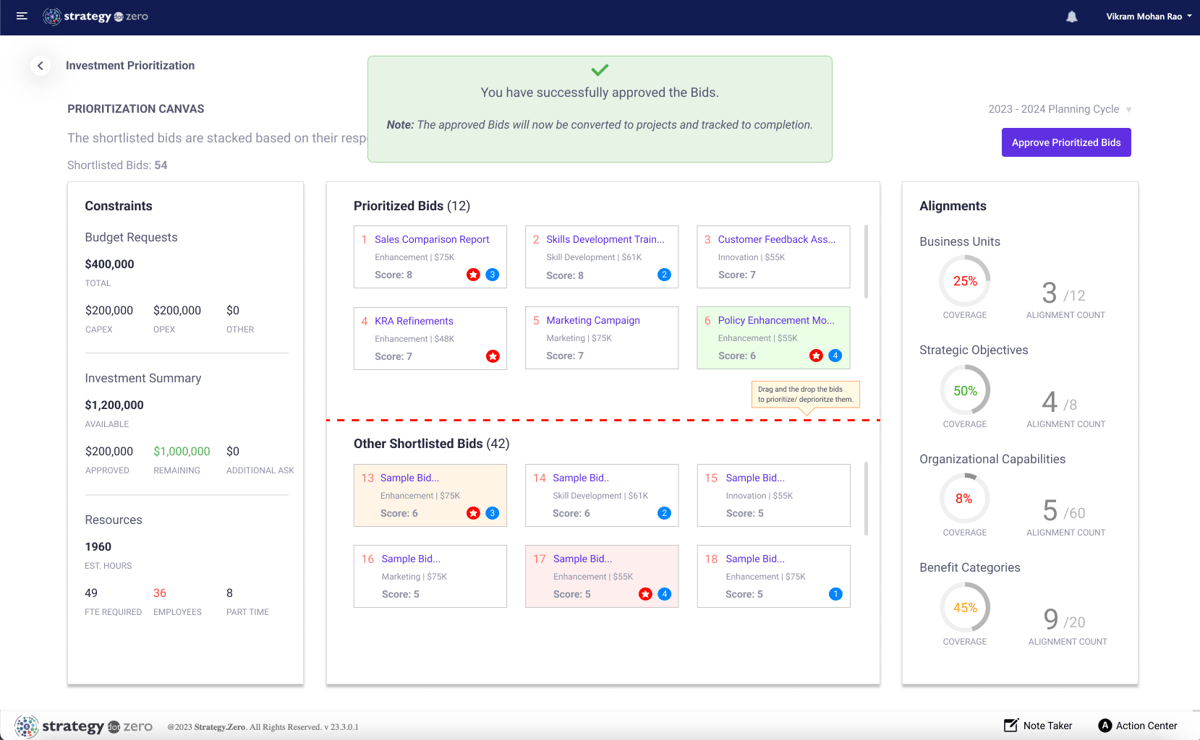
Task: Open Policy Enhancement bid link
Action: pyautogui.click(x=776, y=321)
